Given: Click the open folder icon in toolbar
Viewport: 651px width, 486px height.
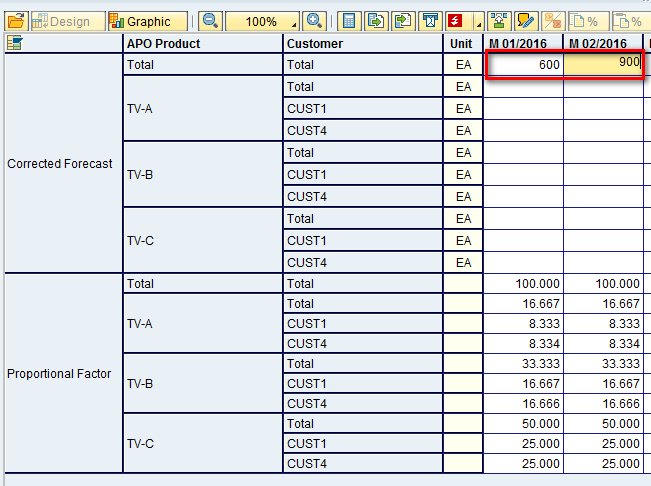Looking at the screenshot, I should [15, 21].
